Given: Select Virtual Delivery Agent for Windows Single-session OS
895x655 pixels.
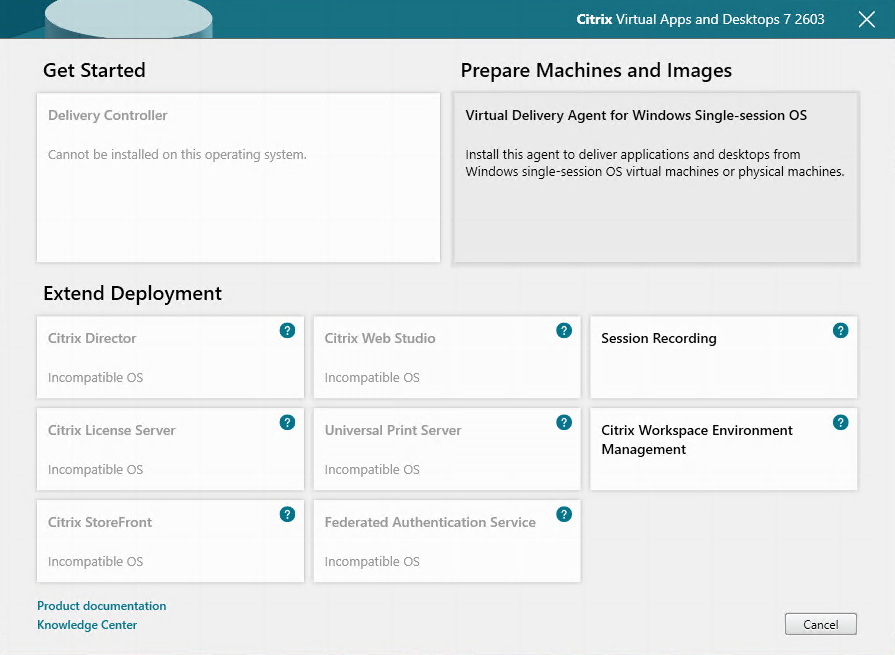Looking at the screenshot, I should (x=656, y=177).
